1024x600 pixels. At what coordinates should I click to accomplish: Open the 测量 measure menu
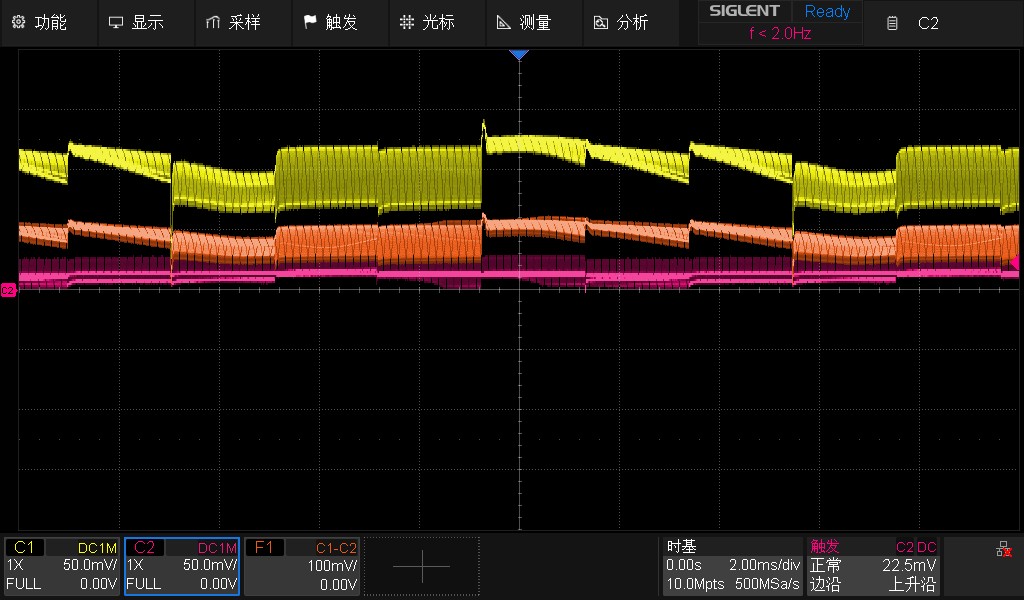(x=523, y=22)
